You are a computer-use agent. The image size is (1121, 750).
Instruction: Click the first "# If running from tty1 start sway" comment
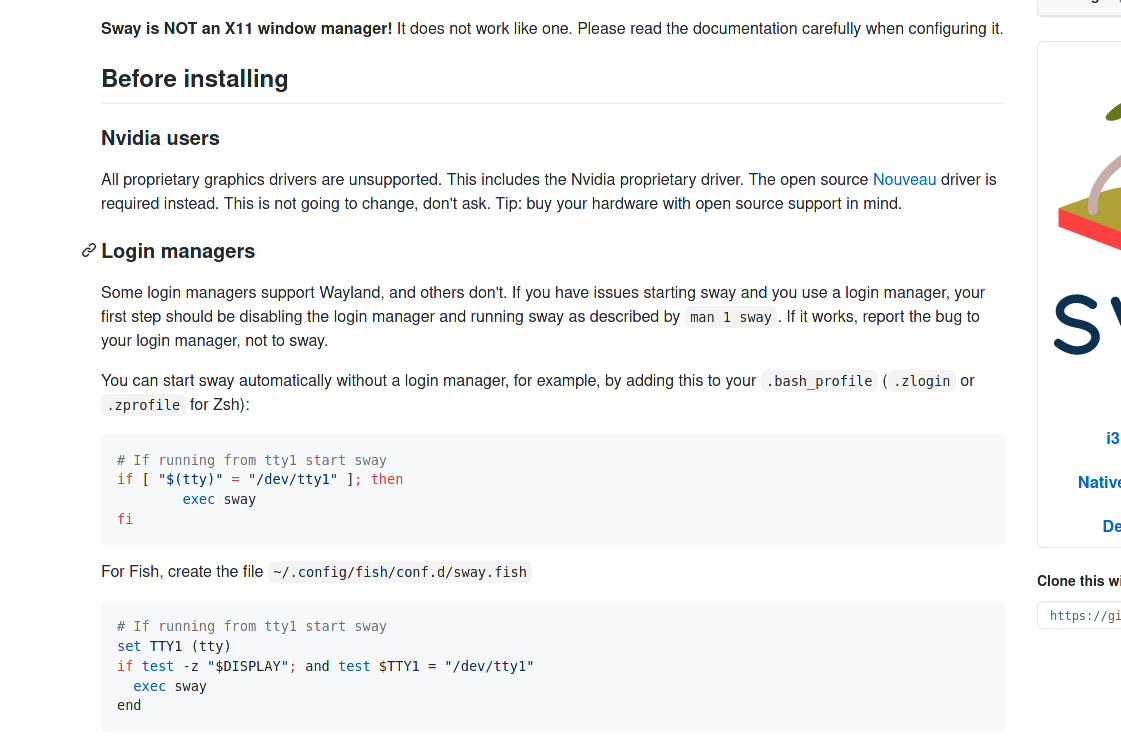point(252,460)
